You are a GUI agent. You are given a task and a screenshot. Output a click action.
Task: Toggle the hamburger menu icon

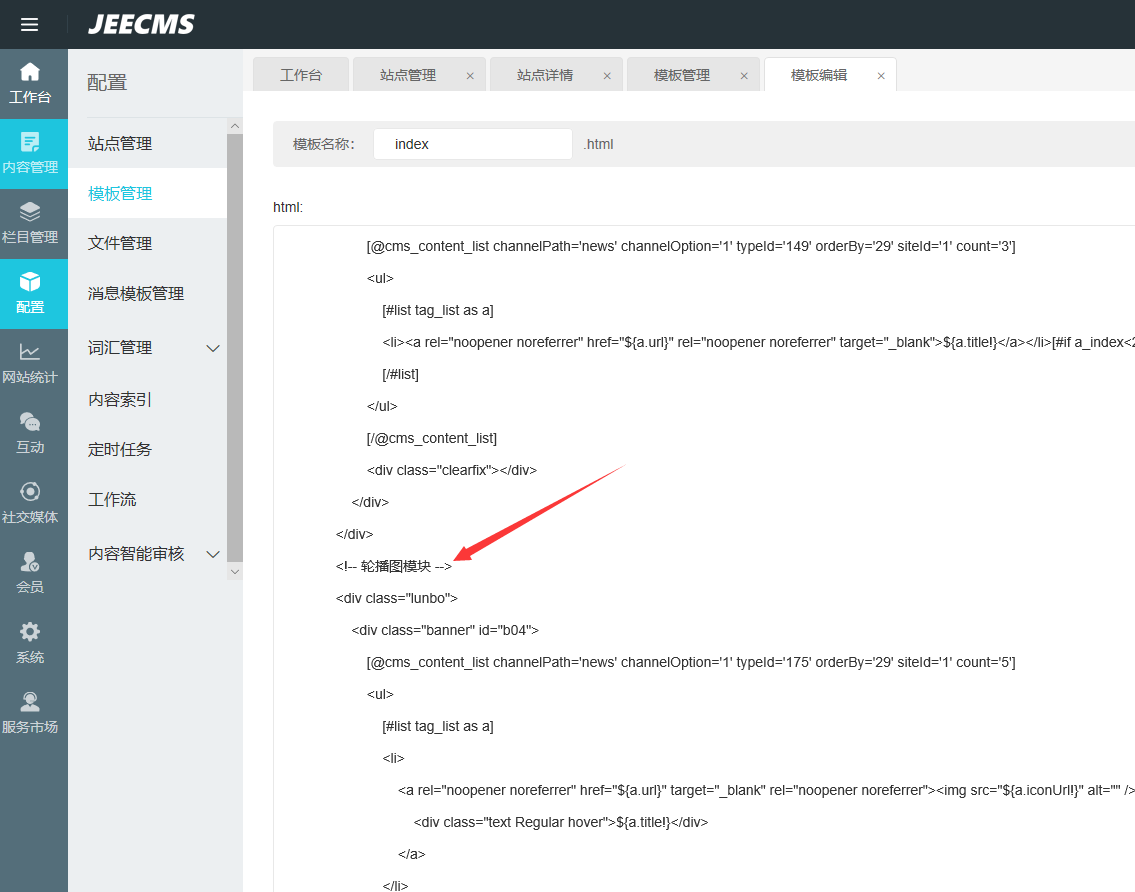point(29,25)
